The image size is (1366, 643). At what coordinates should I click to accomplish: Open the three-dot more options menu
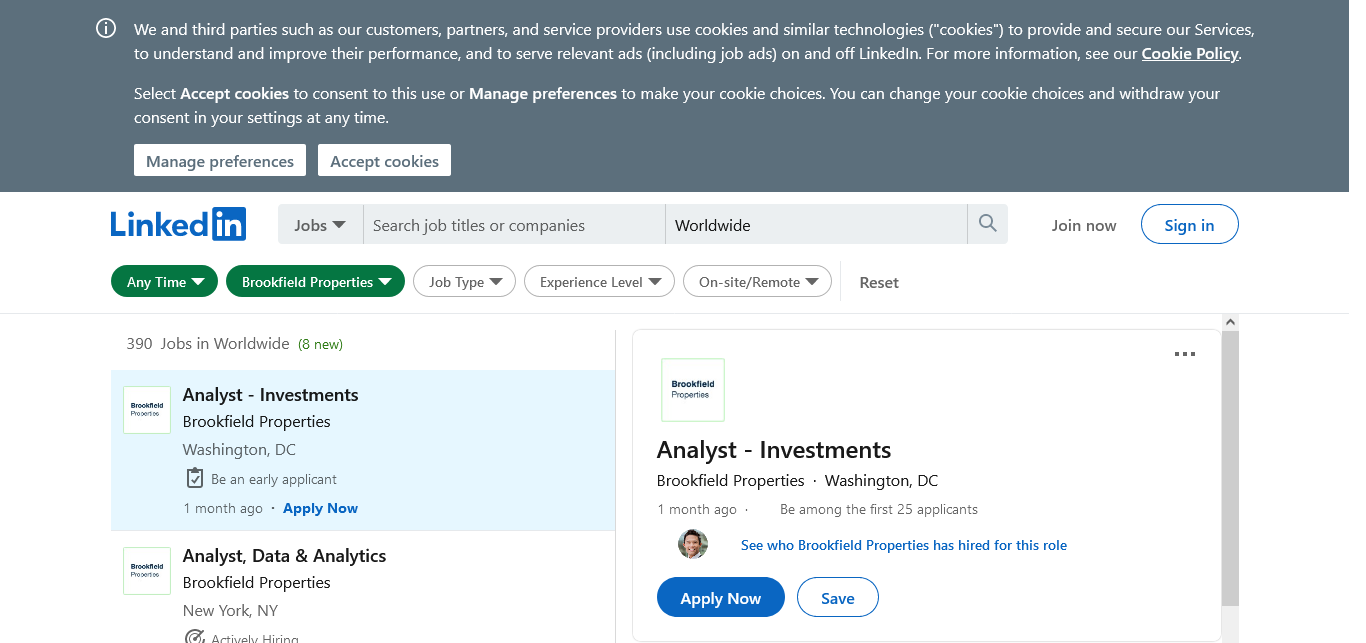tap(1184, 354)
